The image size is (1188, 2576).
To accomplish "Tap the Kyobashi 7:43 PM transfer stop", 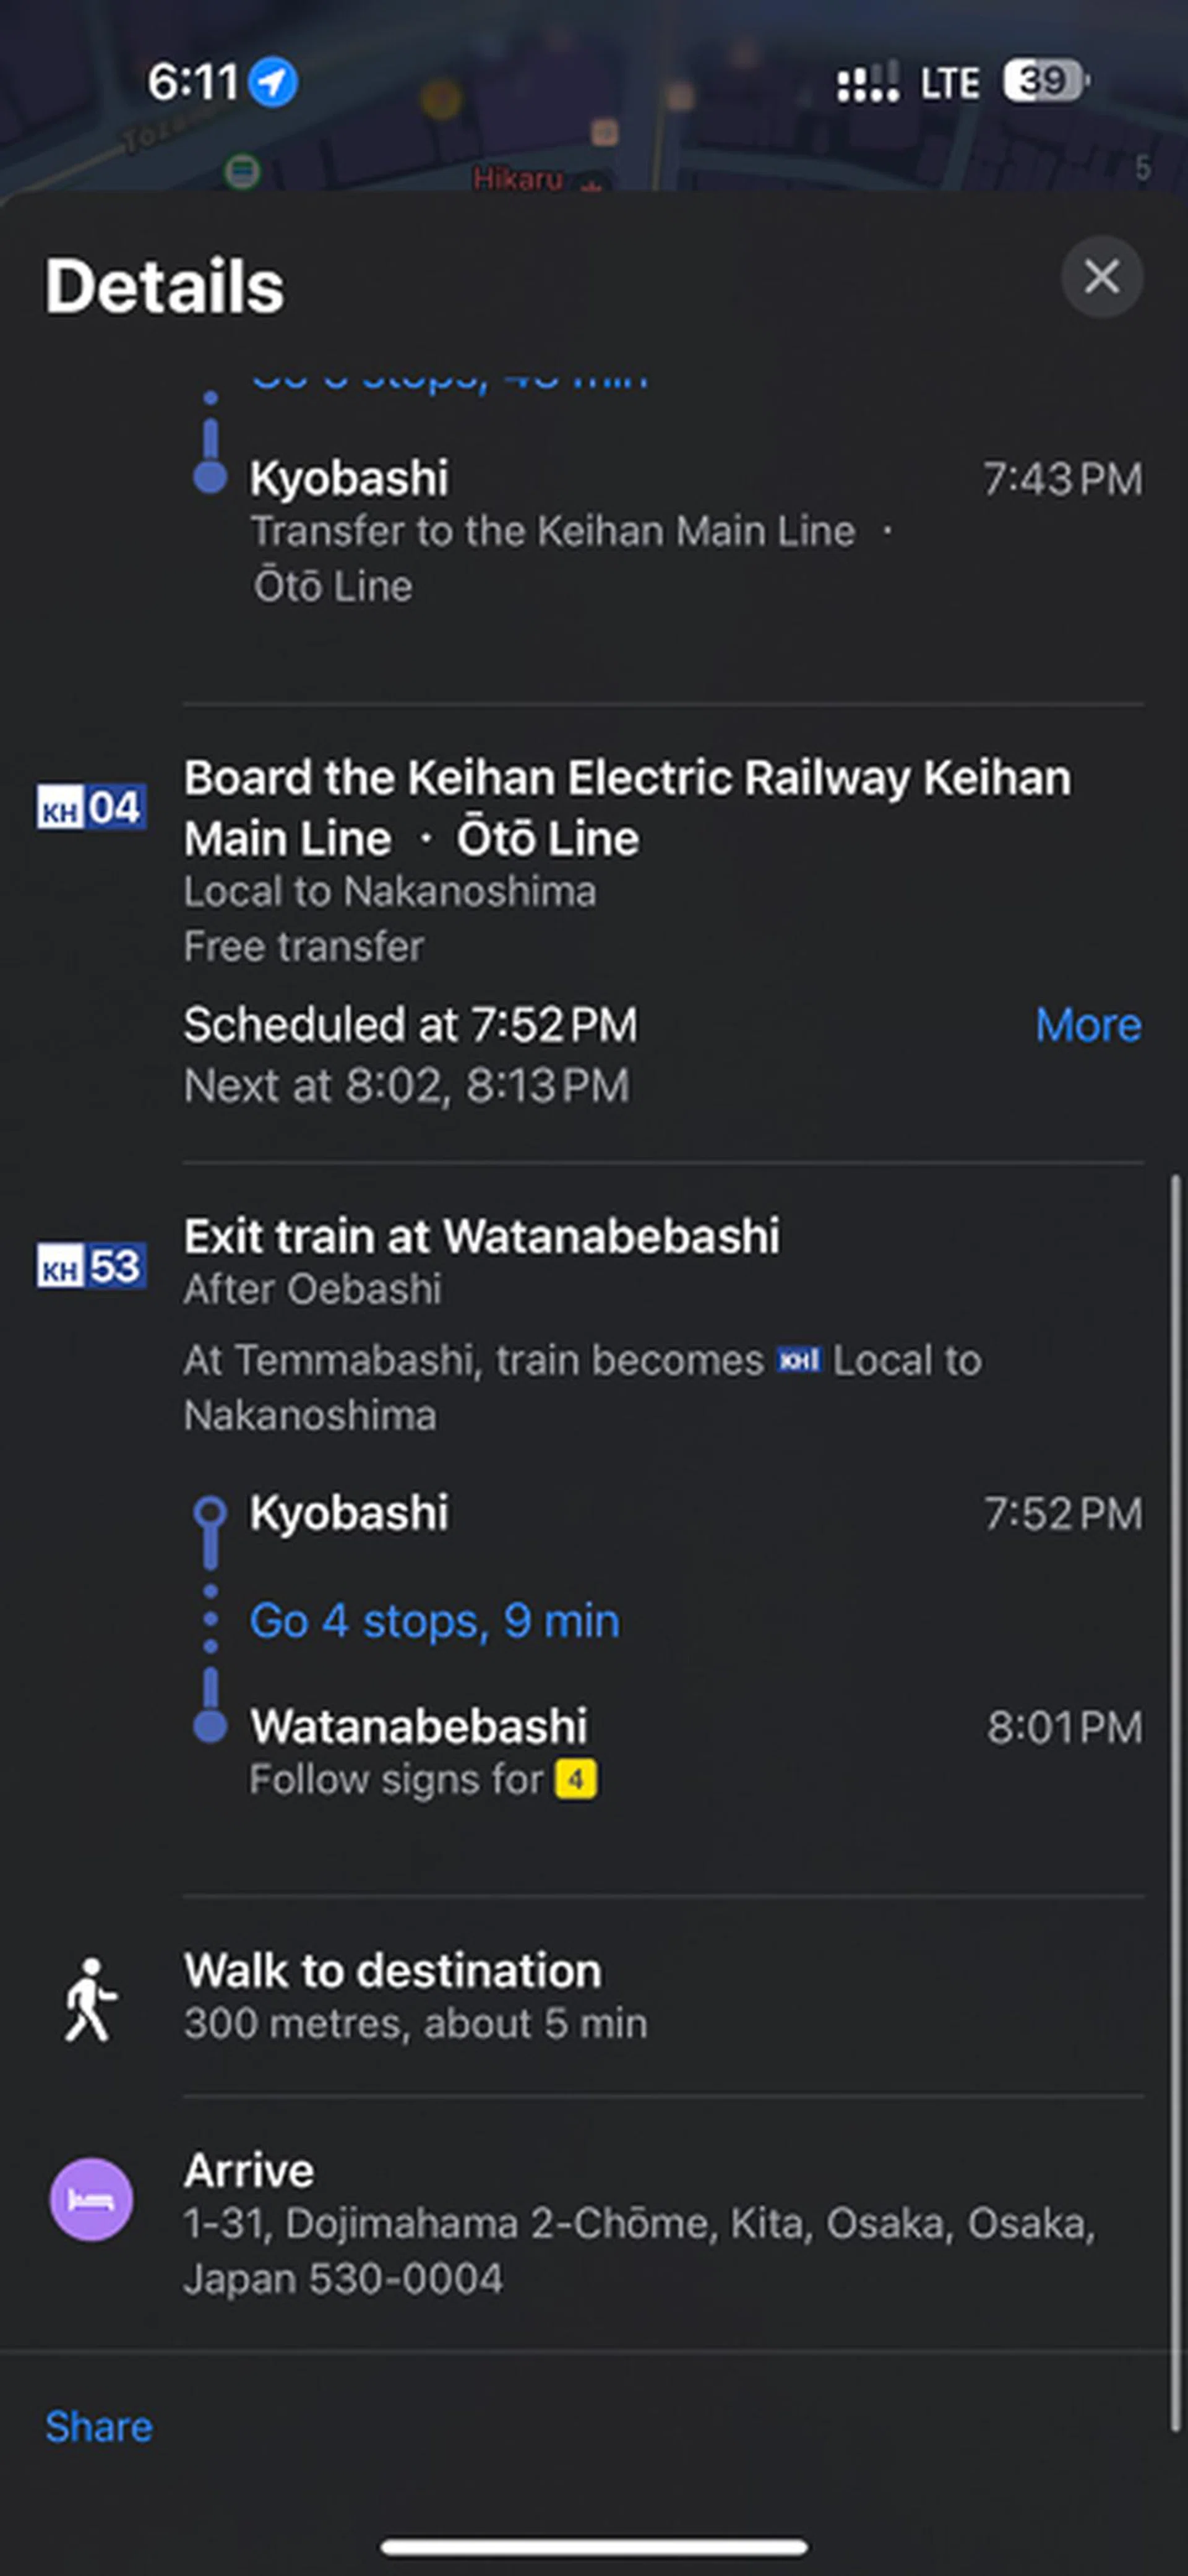I will click(349, 479).
